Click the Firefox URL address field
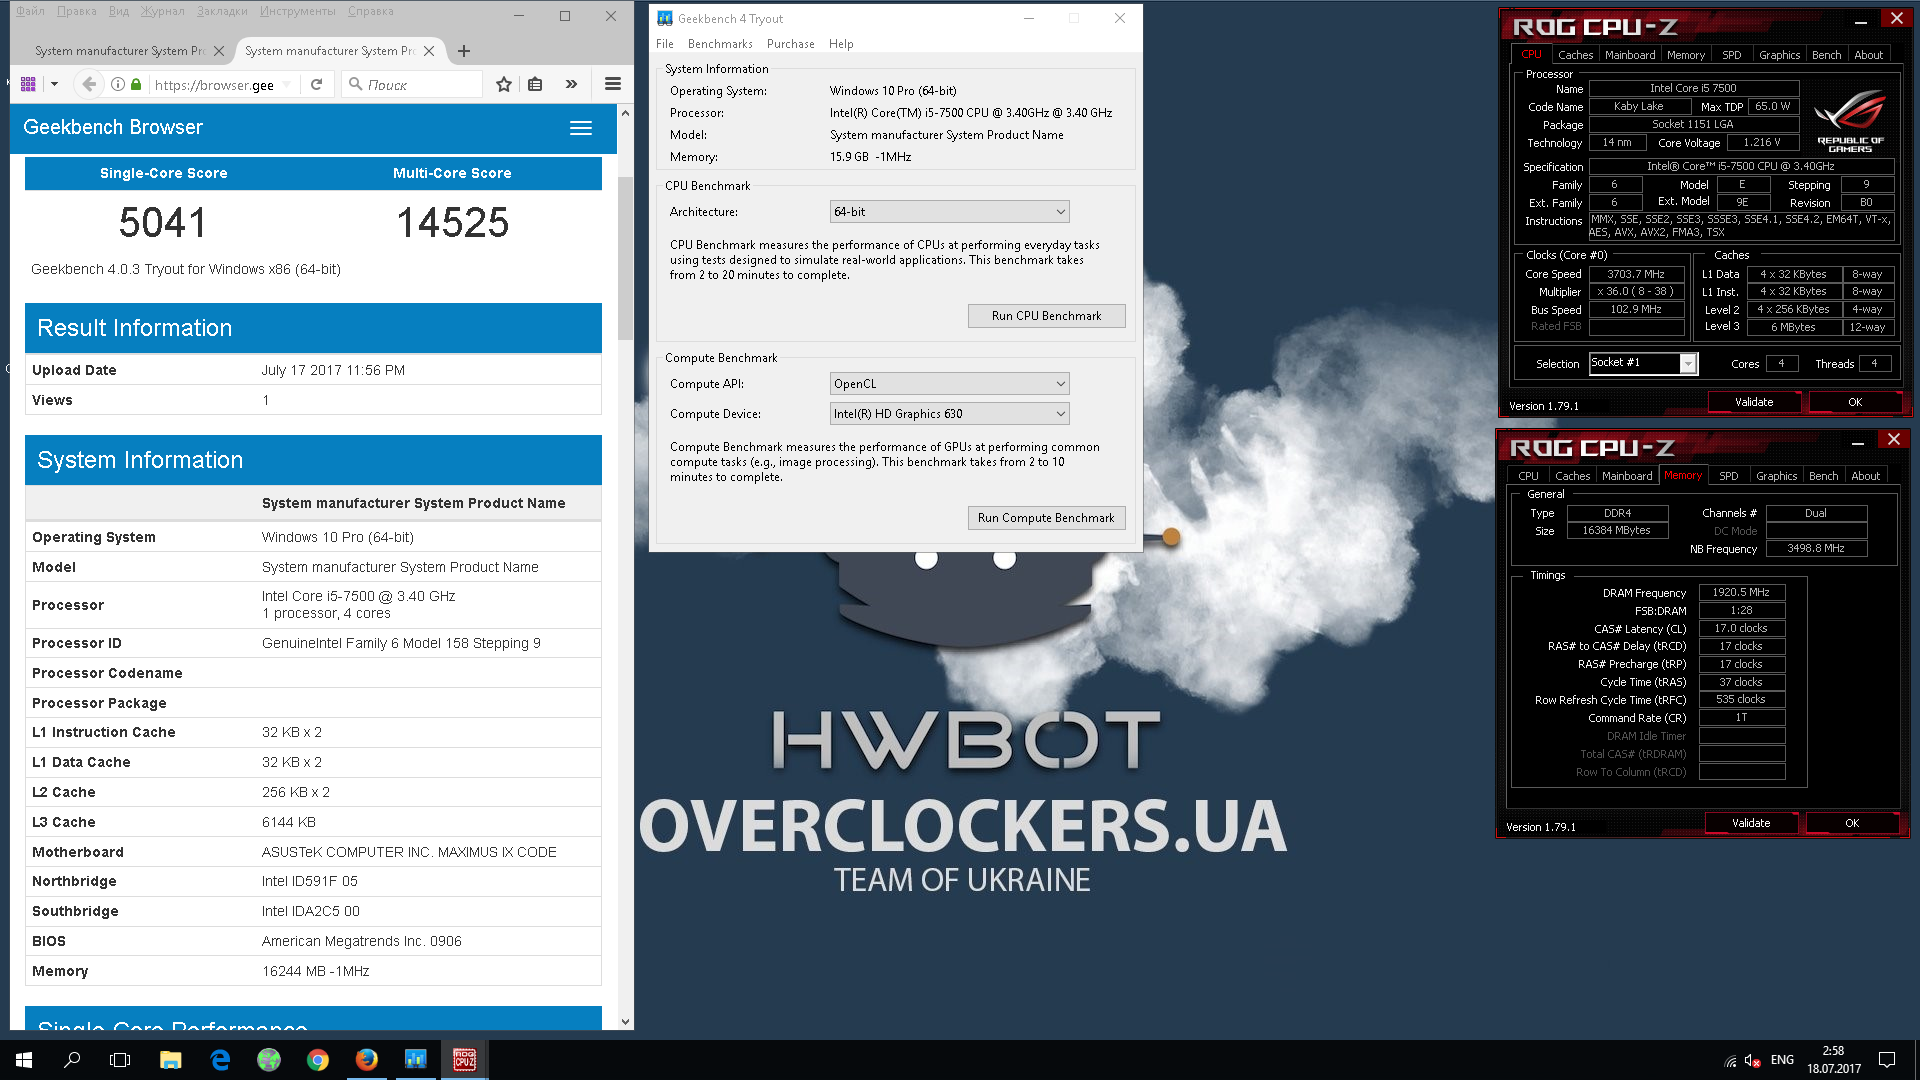Viewport: 1920px width, 1080px height. pyautogui.click(x=214, y=84)
